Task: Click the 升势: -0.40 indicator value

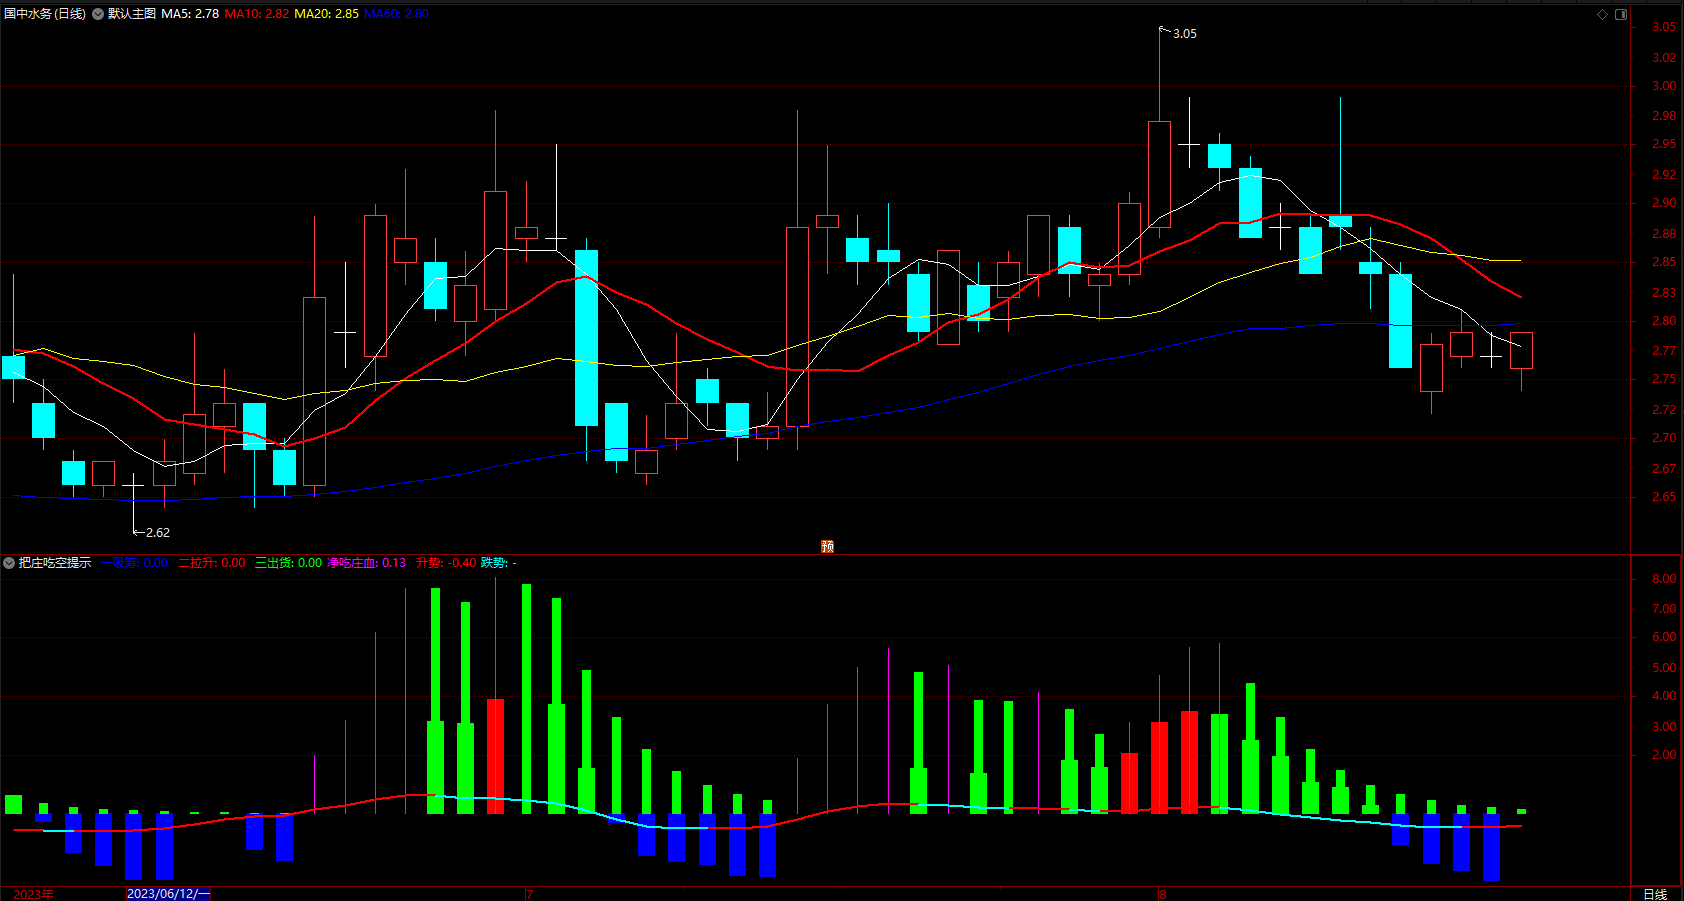Action: point(446,563)
